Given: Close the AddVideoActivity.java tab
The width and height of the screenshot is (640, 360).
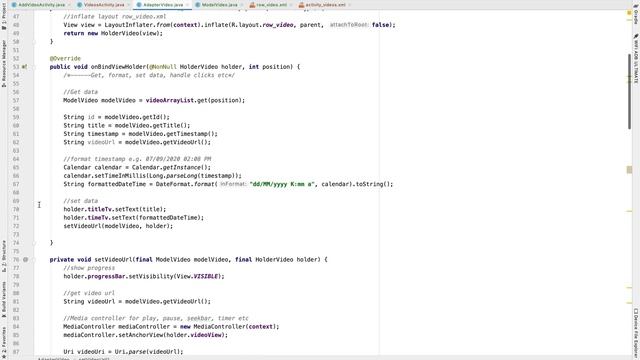Looking at the screenshot, I should (69, 5).
